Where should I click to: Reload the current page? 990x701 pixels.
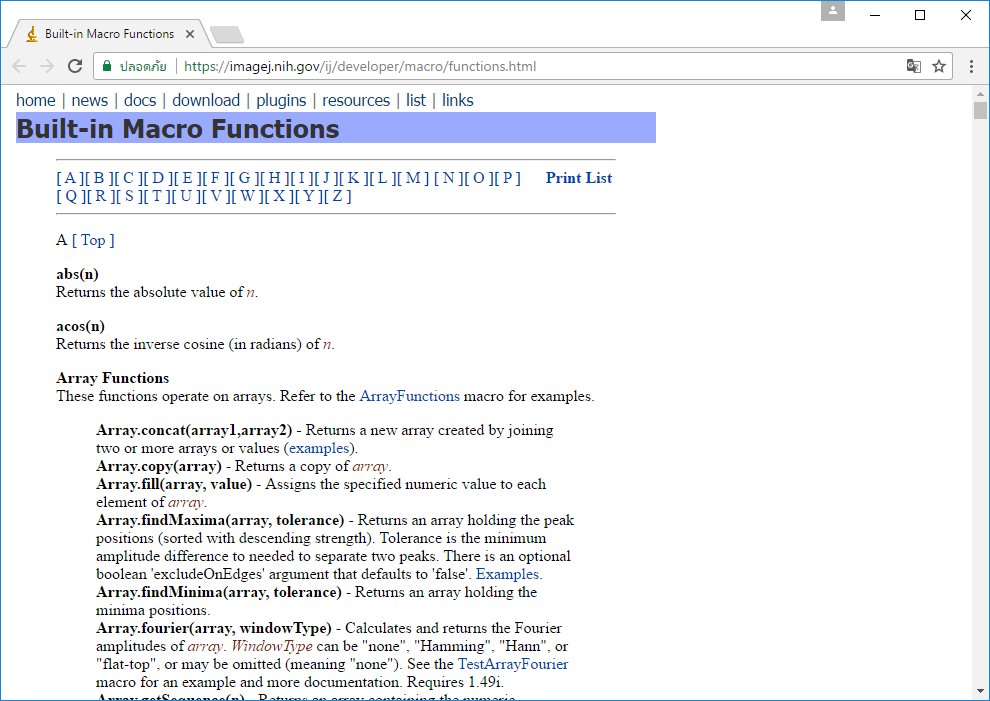(76, 66)
